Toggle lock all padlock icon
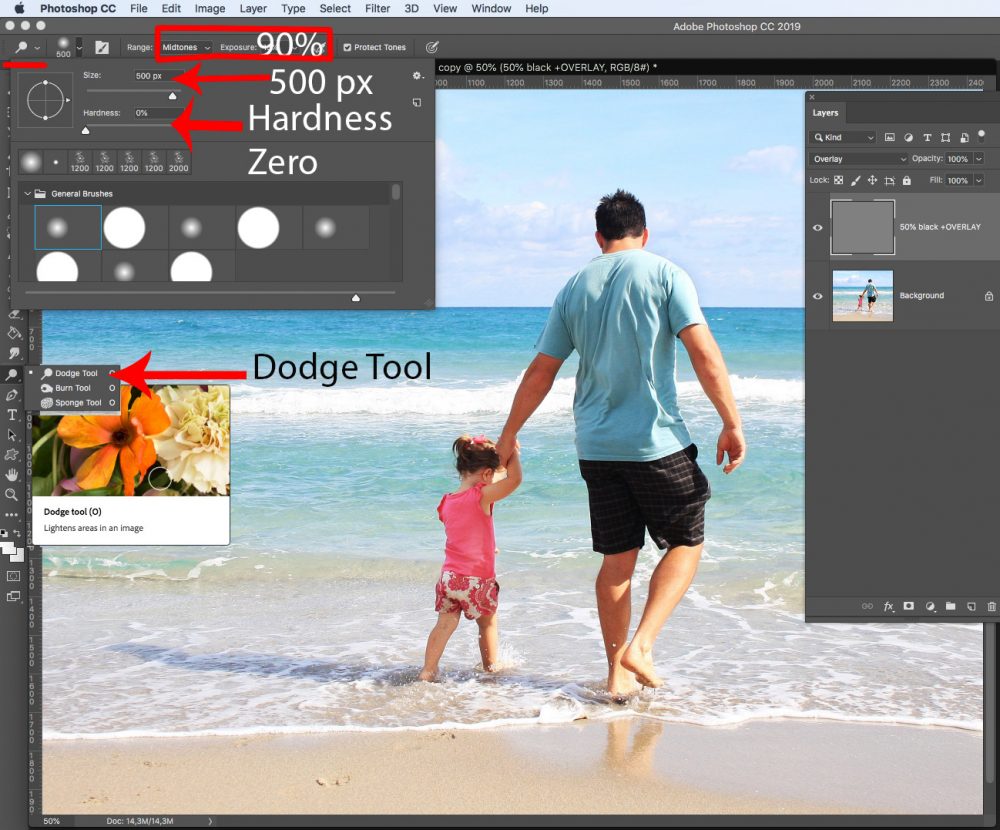The height and width of the screenshot is (830, 1000). [x=906, y=181]
